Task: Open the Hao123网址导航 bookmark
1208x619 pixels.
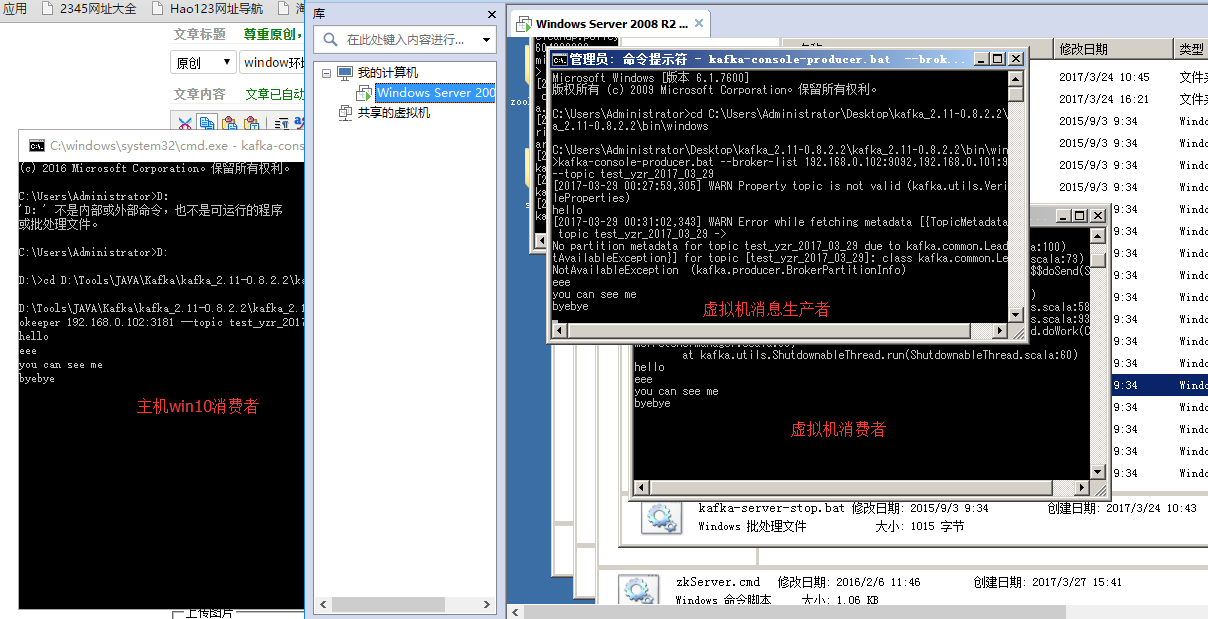Action: pos(216,8)
